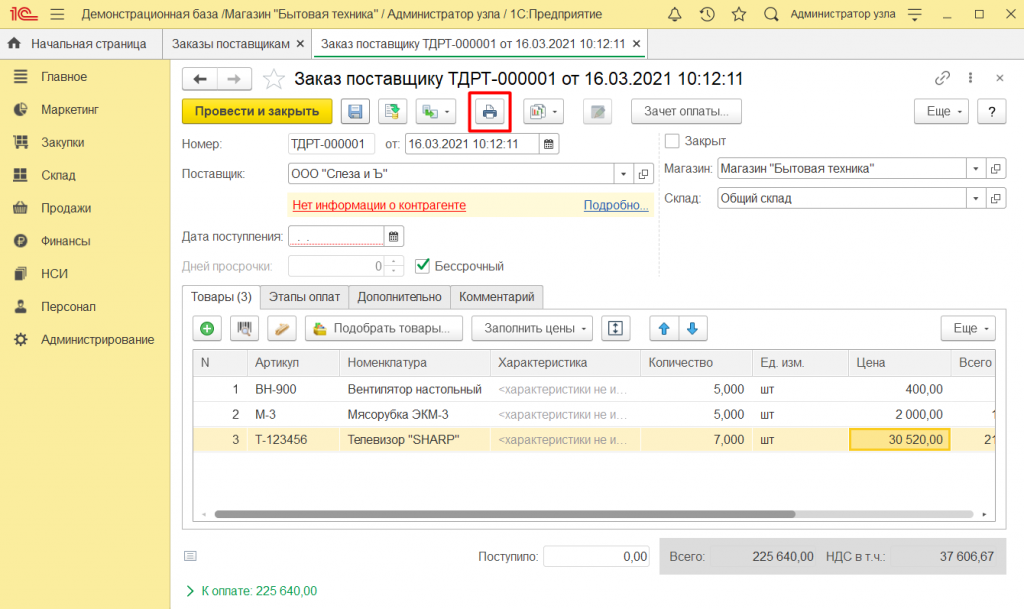Enable the Закрыт checkbox
This screenshot has height=609, width=1024.
[x=672, y=141]
